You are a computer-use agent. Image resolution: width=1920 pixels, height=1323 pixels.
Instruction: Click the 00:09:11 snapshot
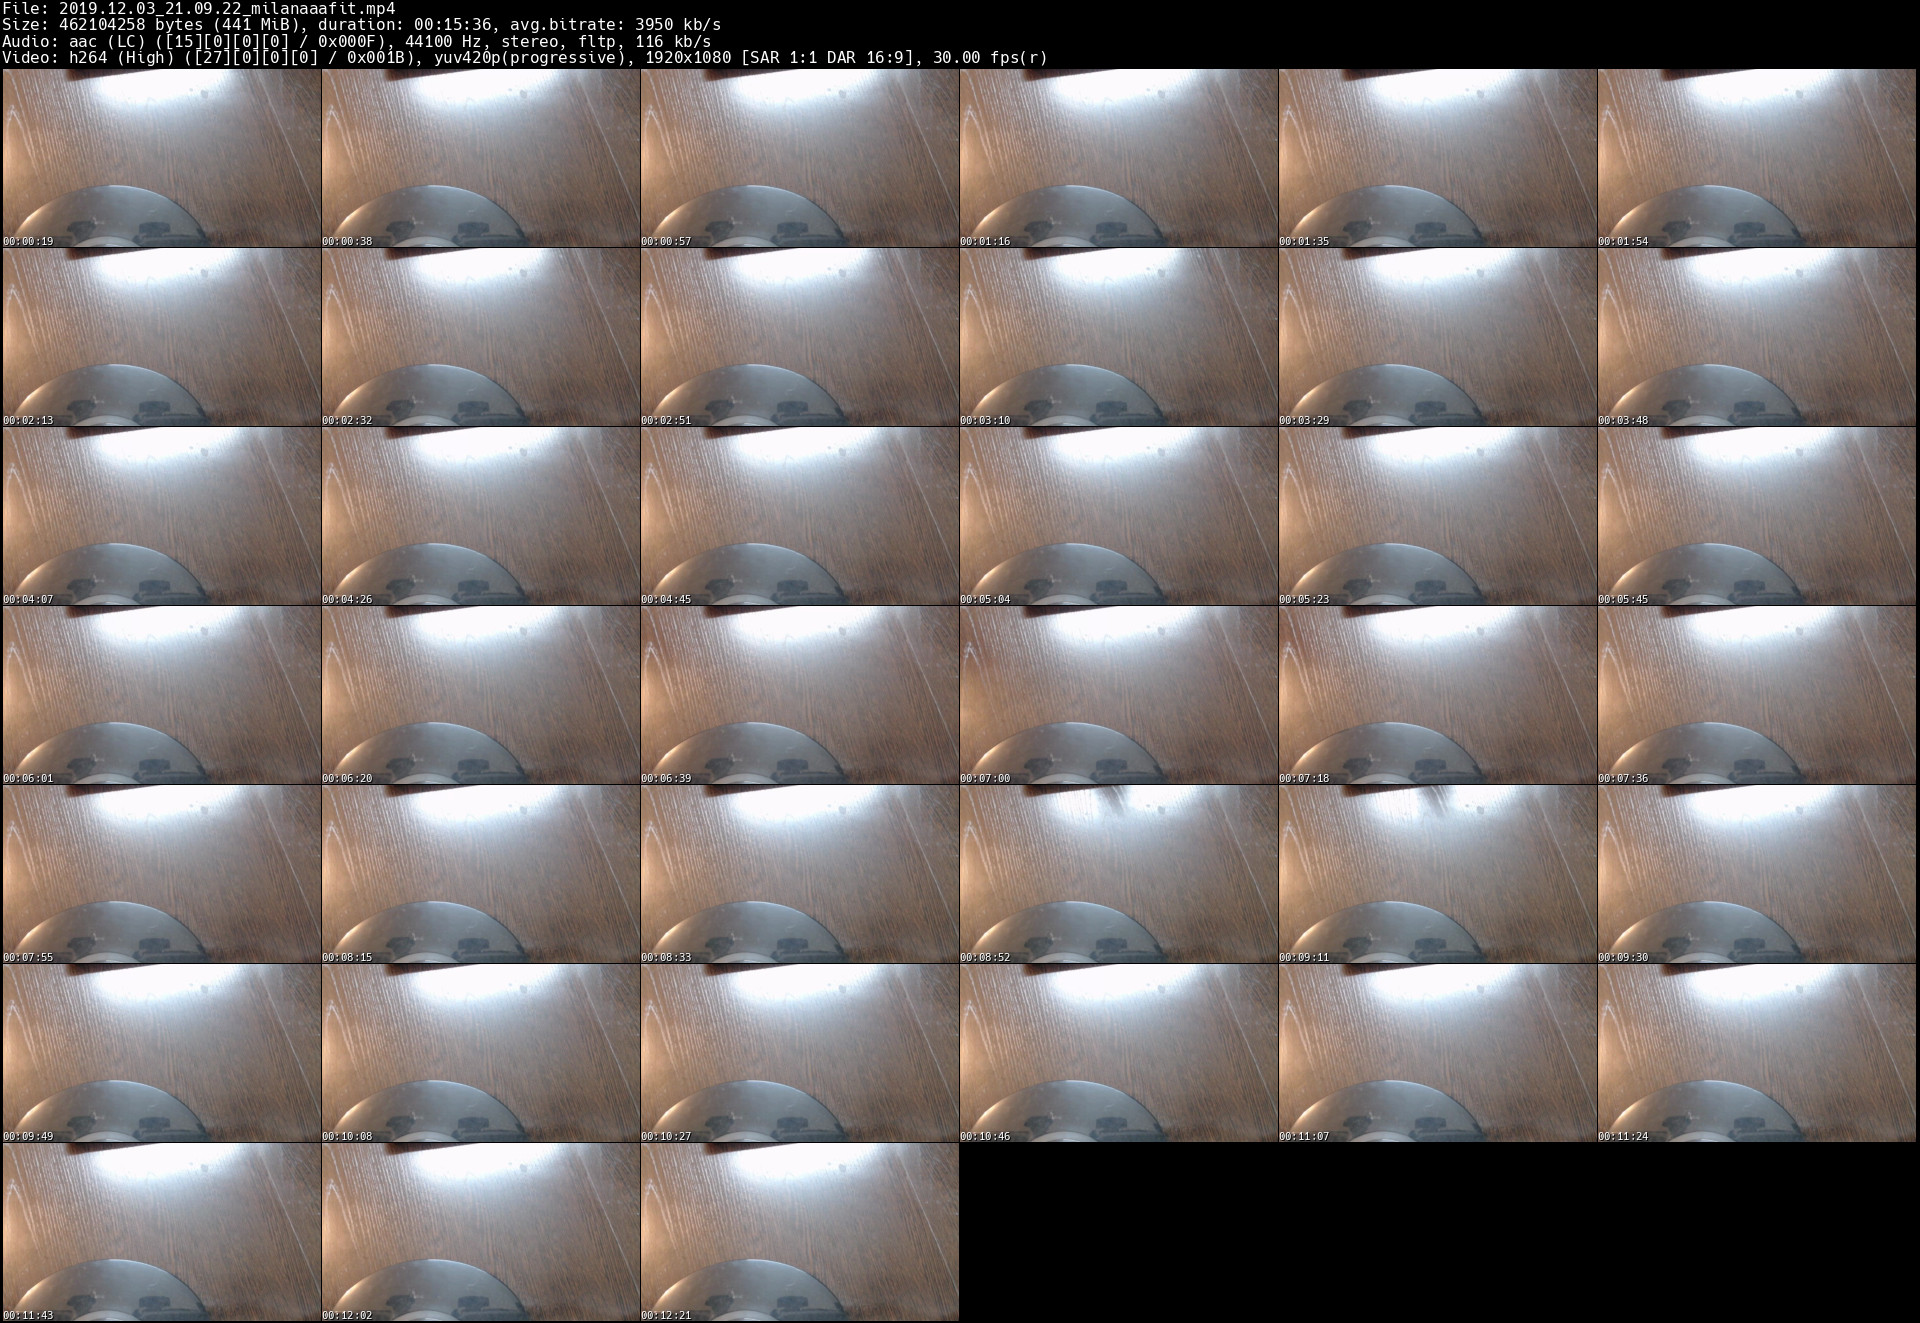1437,874
